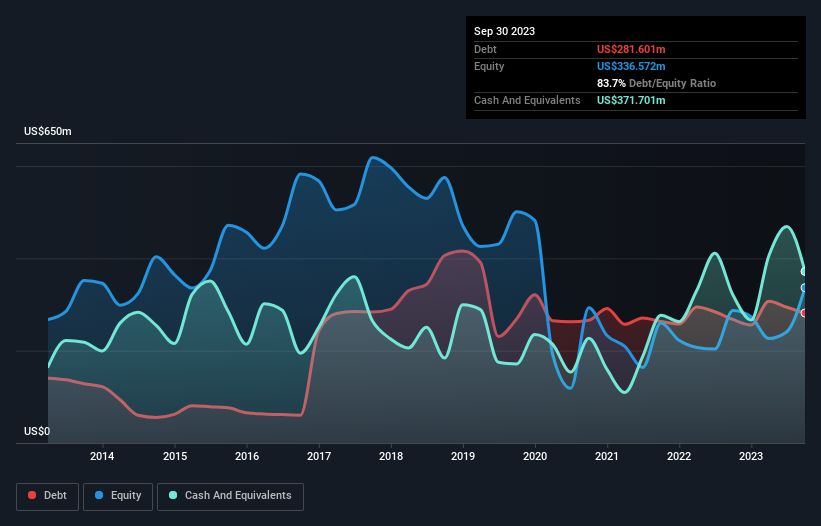Click the US$650m y-axis label
Image resolution: width=821 pixels, height=526 pixels.
48,131
